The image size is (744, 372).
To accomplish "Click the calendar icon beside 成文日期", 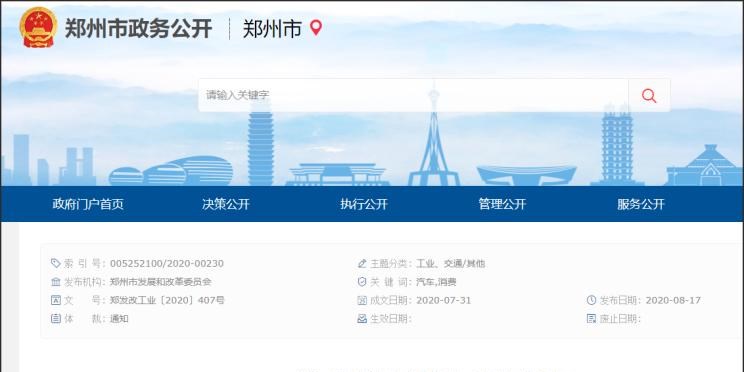I will [362, 300].
